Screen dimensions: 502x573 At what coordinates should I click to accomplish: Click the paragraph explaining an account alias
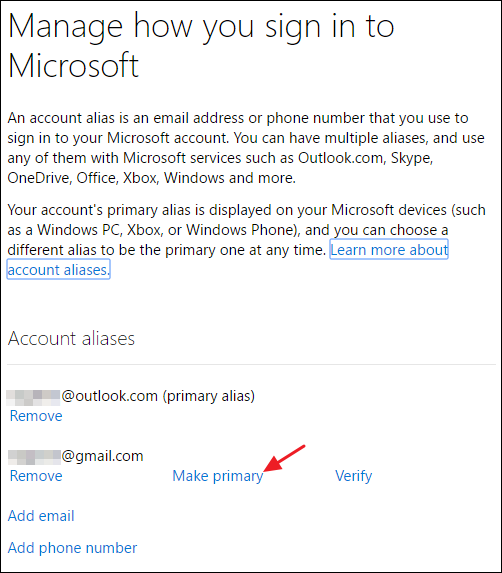(x=246, y=148)
